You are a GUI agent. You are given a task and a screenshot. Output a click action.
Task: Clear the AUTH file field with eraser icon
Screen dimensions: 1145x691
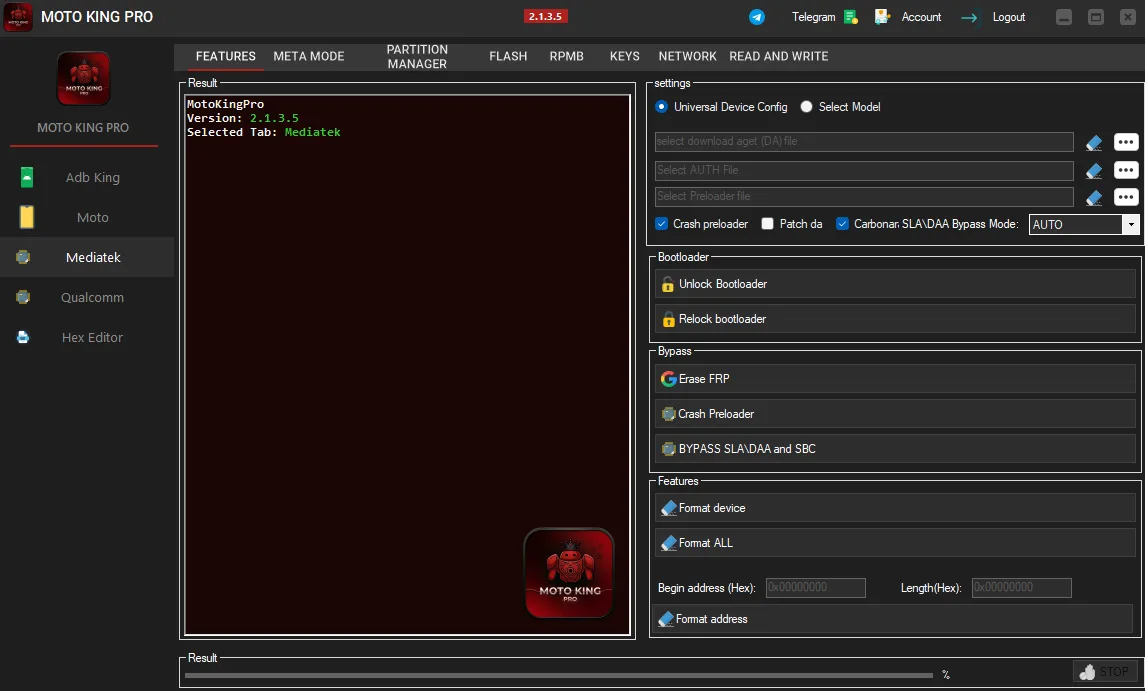pos(1094,171)
